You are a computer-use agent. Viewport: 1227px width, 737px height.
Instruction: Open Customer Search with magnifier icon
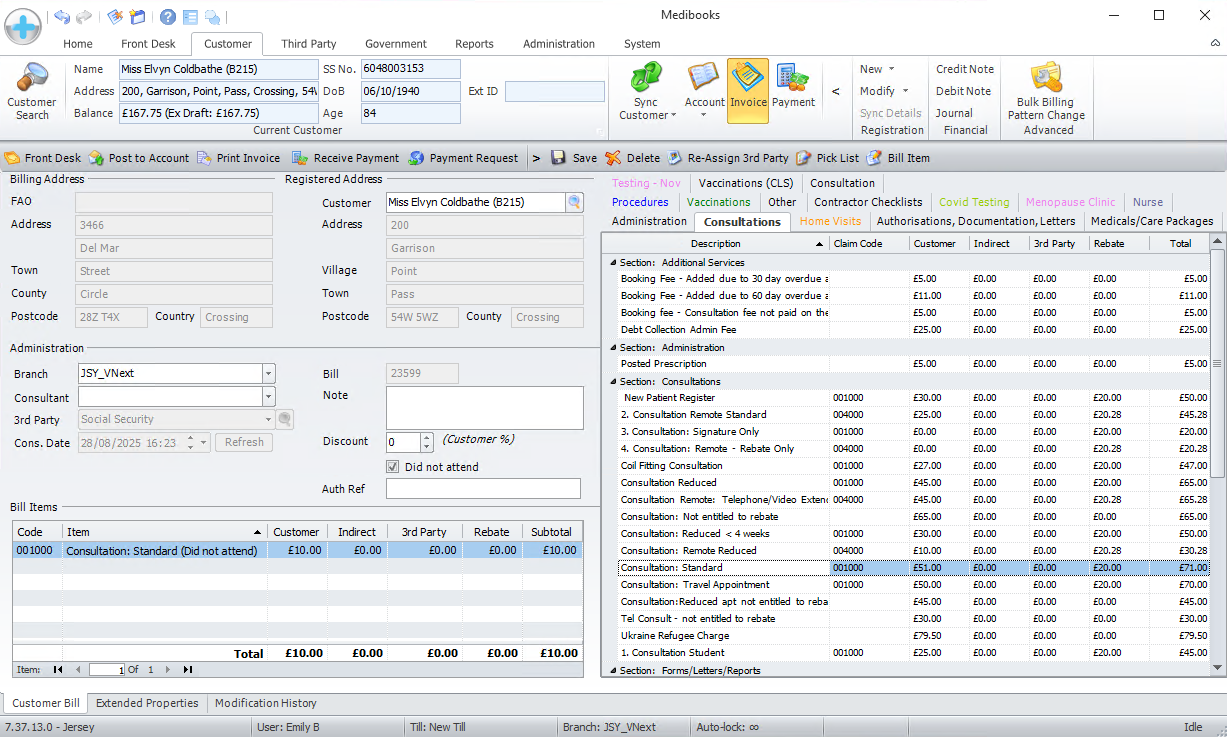coord(32,79)
